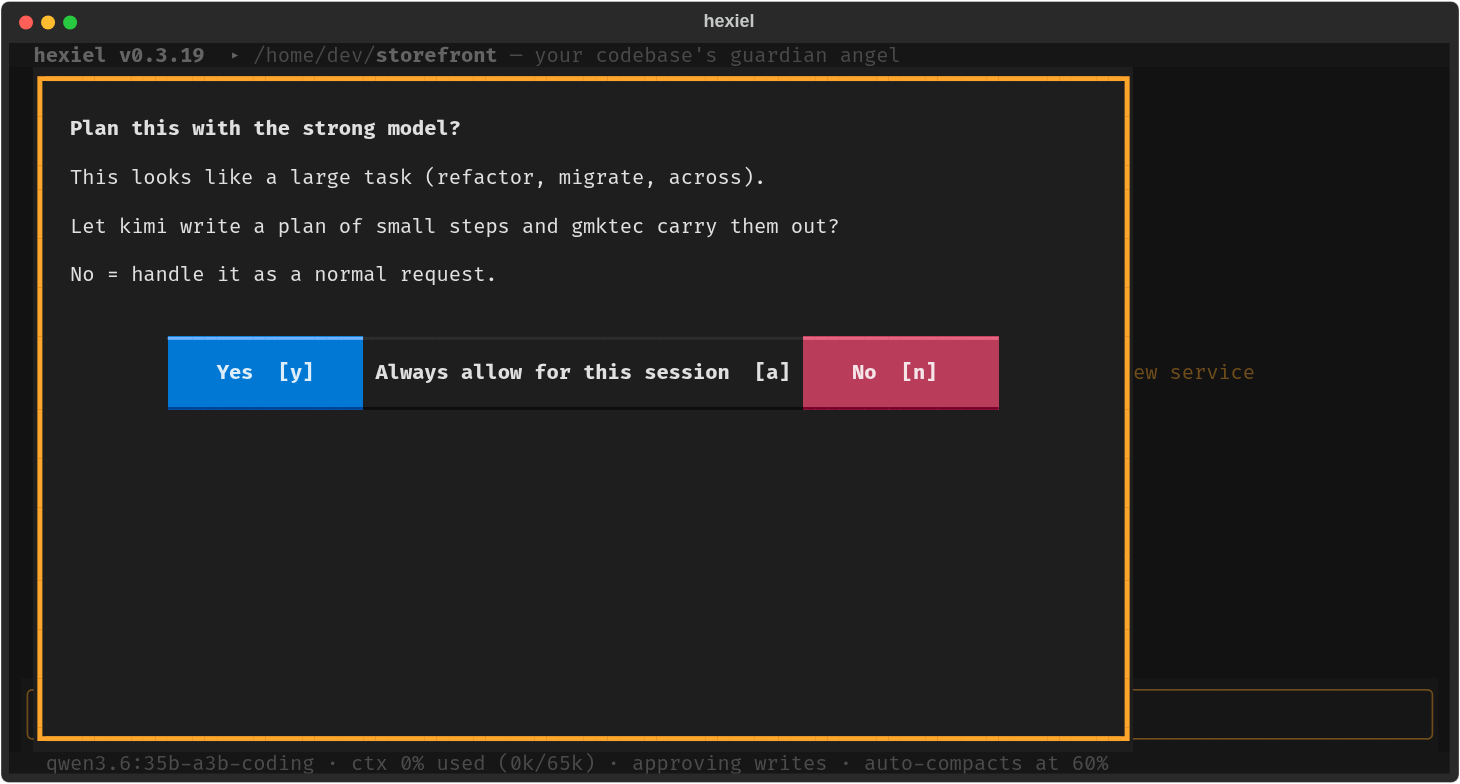Minimize the hexiel window with the yellow button
Screen dimensions: 1460x784
point(48,22)
